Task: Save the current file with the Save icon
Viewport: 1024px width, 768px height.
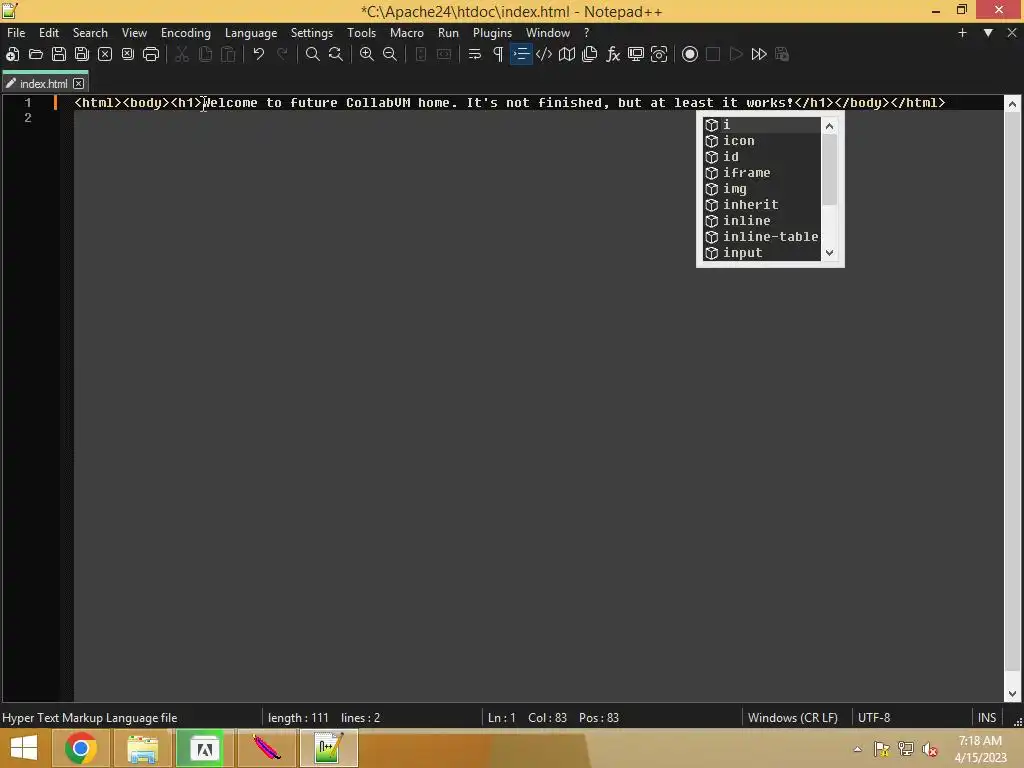Action: tap(59, 54)
